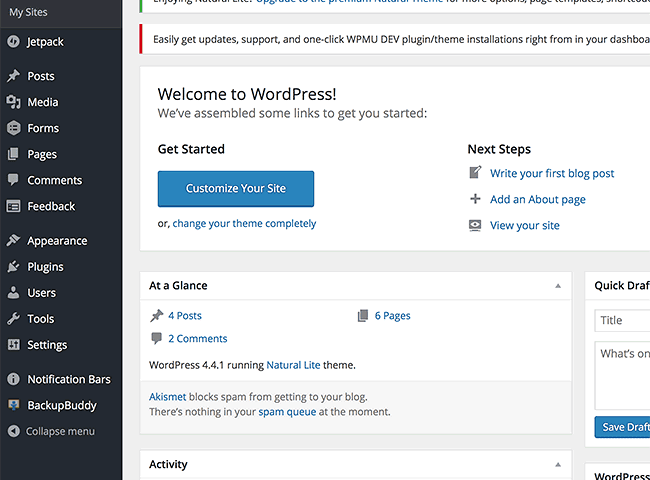Image resolution: width=650 pixels, height=480 pixels.
Task: Open the BackupBuddy menu item
Action: point(62,405)
